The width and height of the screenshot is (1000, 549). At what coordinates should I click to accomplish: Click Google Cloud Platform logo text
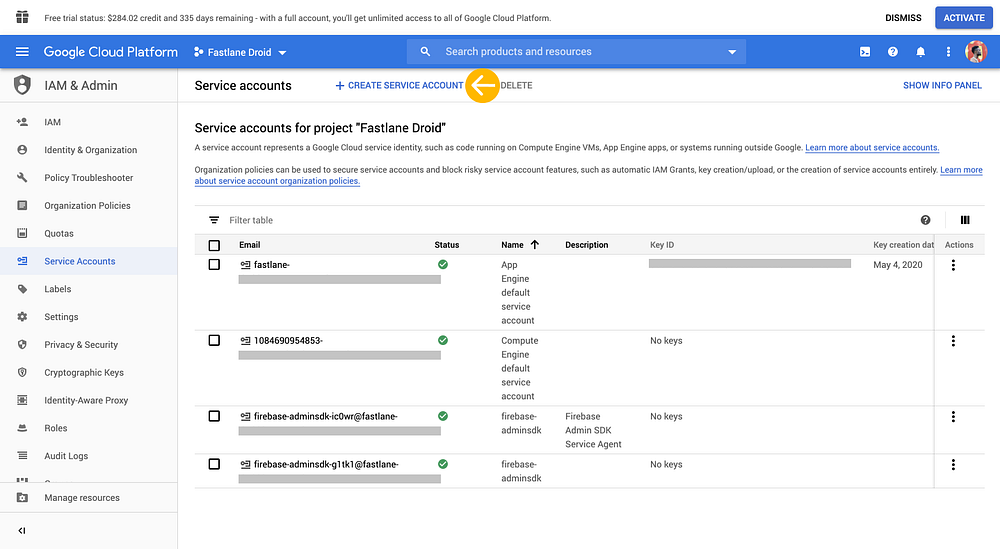(x=110, y=52)
